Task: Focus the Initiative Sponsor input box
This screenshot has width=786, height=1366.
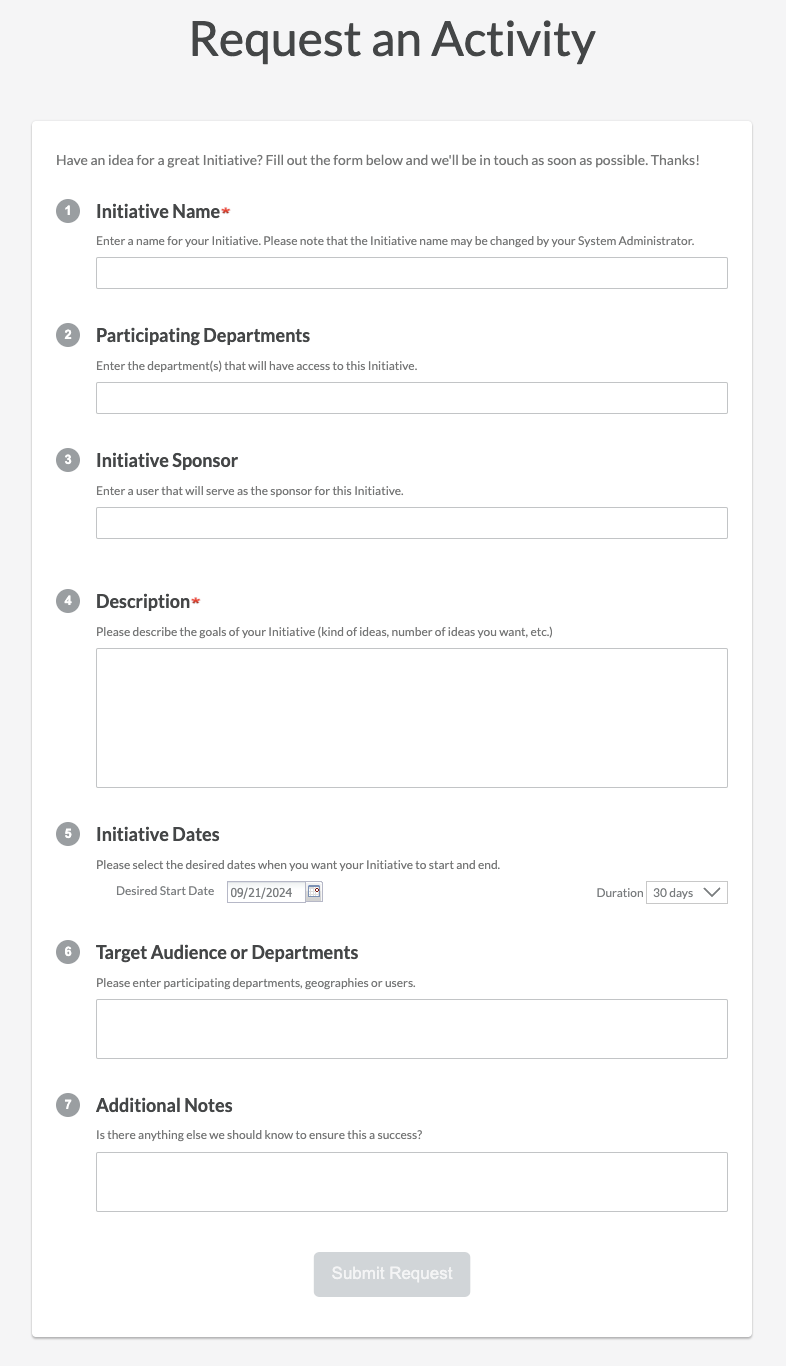Action: coord(412,523)
